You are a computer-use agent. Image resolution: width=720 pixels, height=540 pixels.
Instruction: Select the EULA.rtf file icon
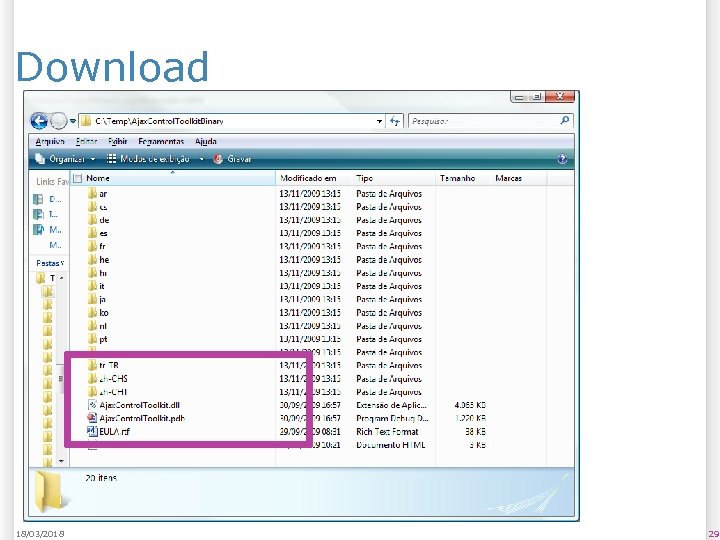(92, 432)
